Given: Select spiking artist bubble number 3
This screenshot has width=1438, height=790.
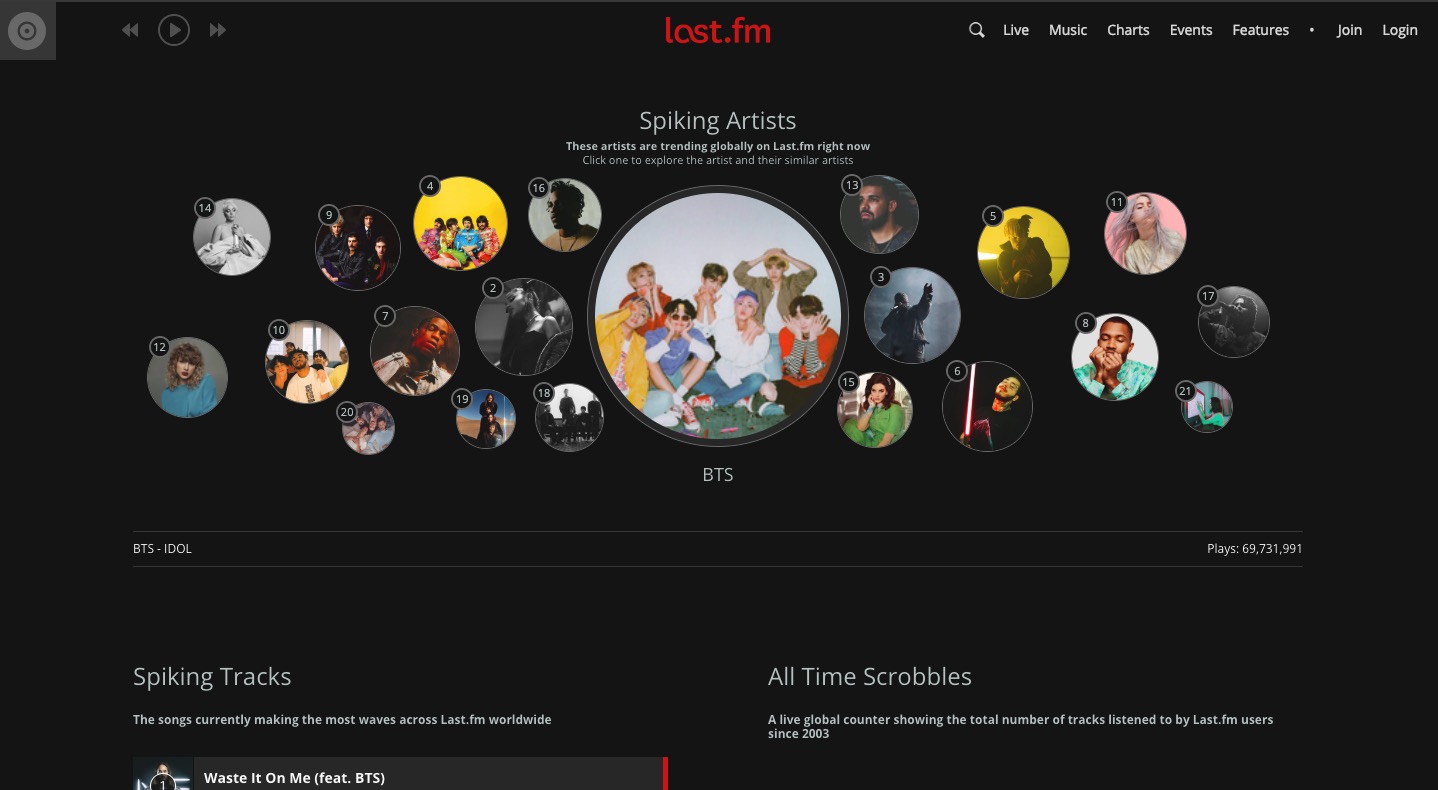Looking at the screenshot, I should pos(912,315).
